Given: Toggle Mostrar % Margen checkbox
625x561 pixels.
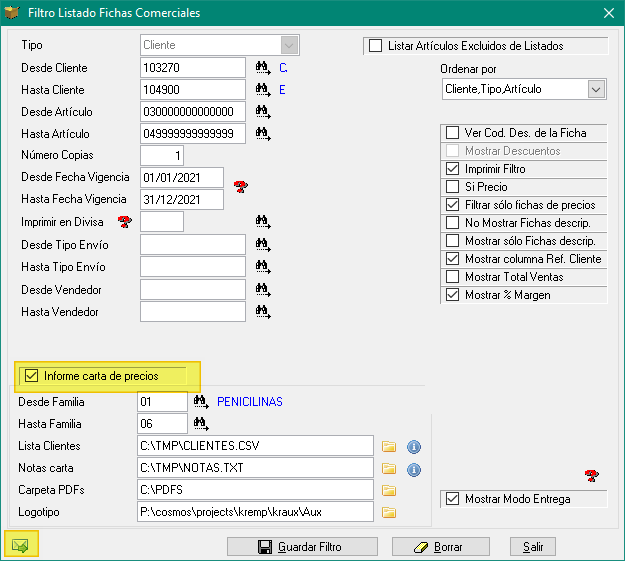Looking at the screenshot, I should pyautogui.click(x=452, y=295).
